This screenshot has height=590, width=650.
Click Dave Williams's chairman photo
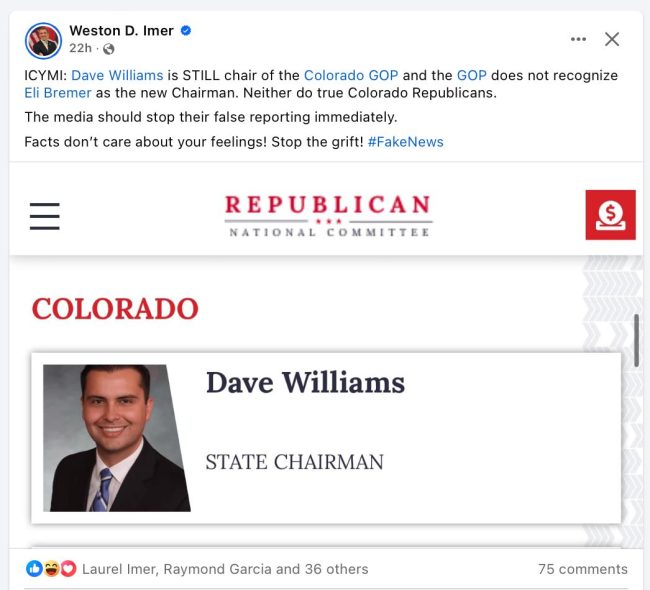[116, 438]
